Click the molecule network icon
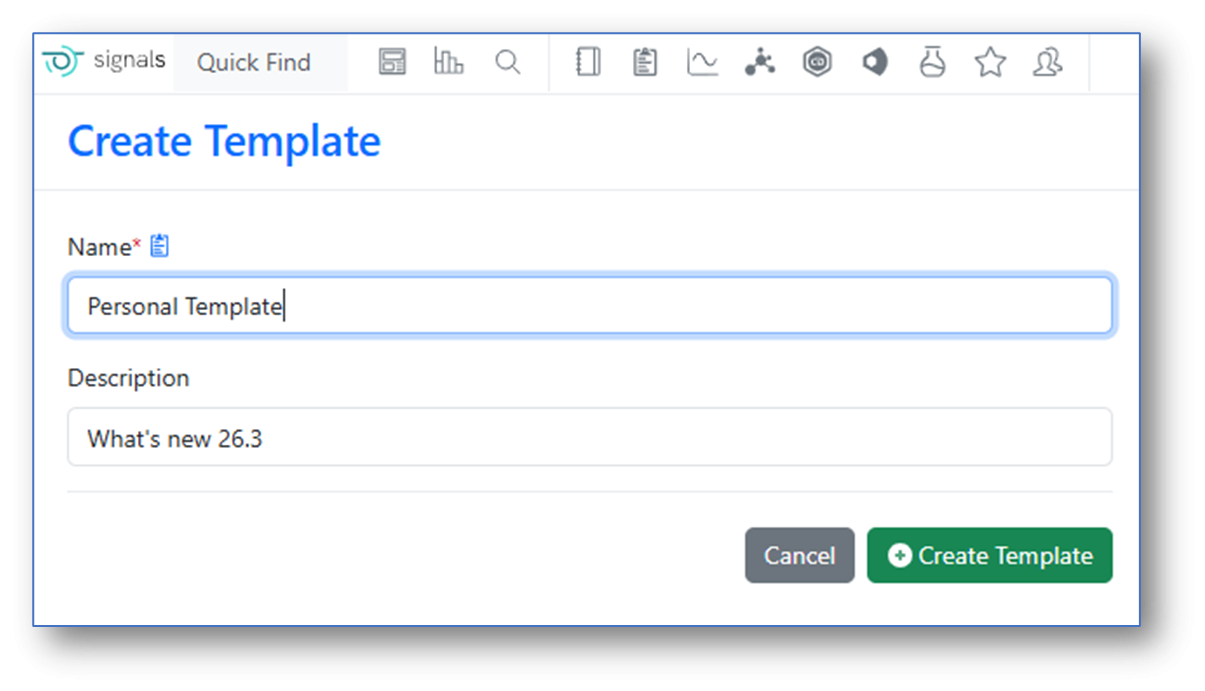The height and width of the screenshot is (691, 1205). click(760, 63)
